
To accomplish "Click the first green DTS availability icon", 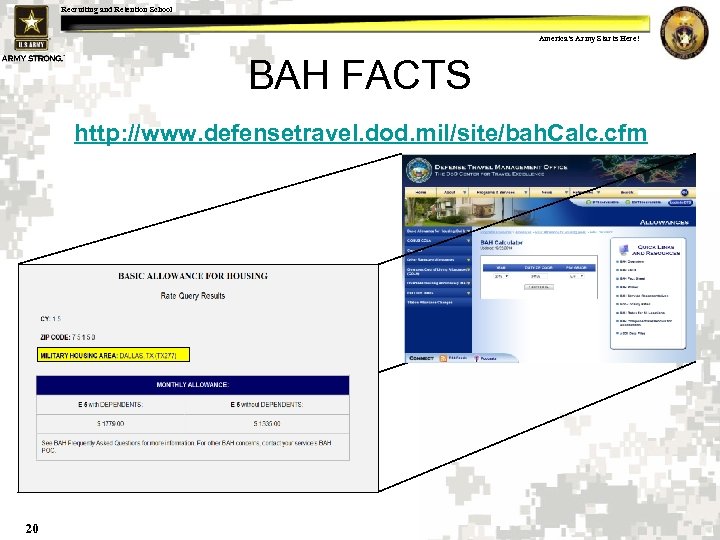I will [589, 202].
